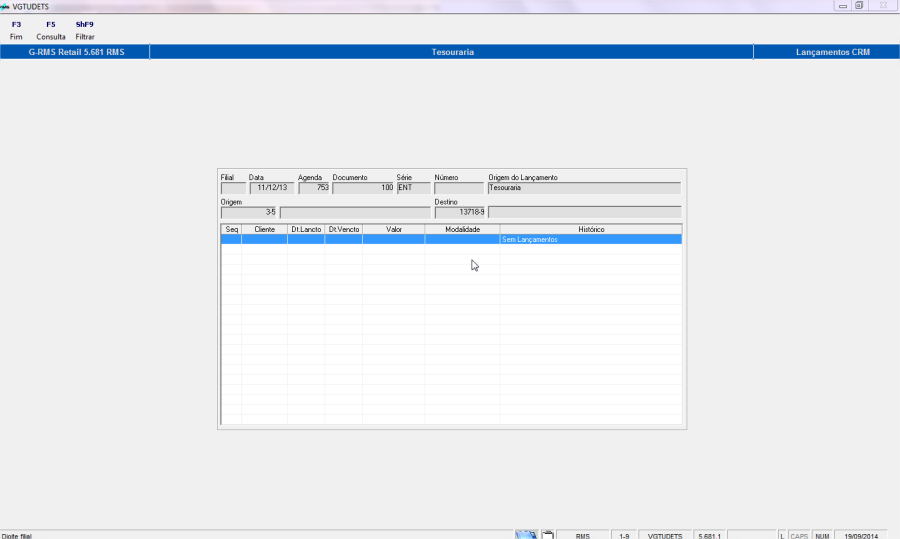This screenshot has height=539, width=900.
Task: Open F5 Consulta from the toolbar
Action: 51,30
